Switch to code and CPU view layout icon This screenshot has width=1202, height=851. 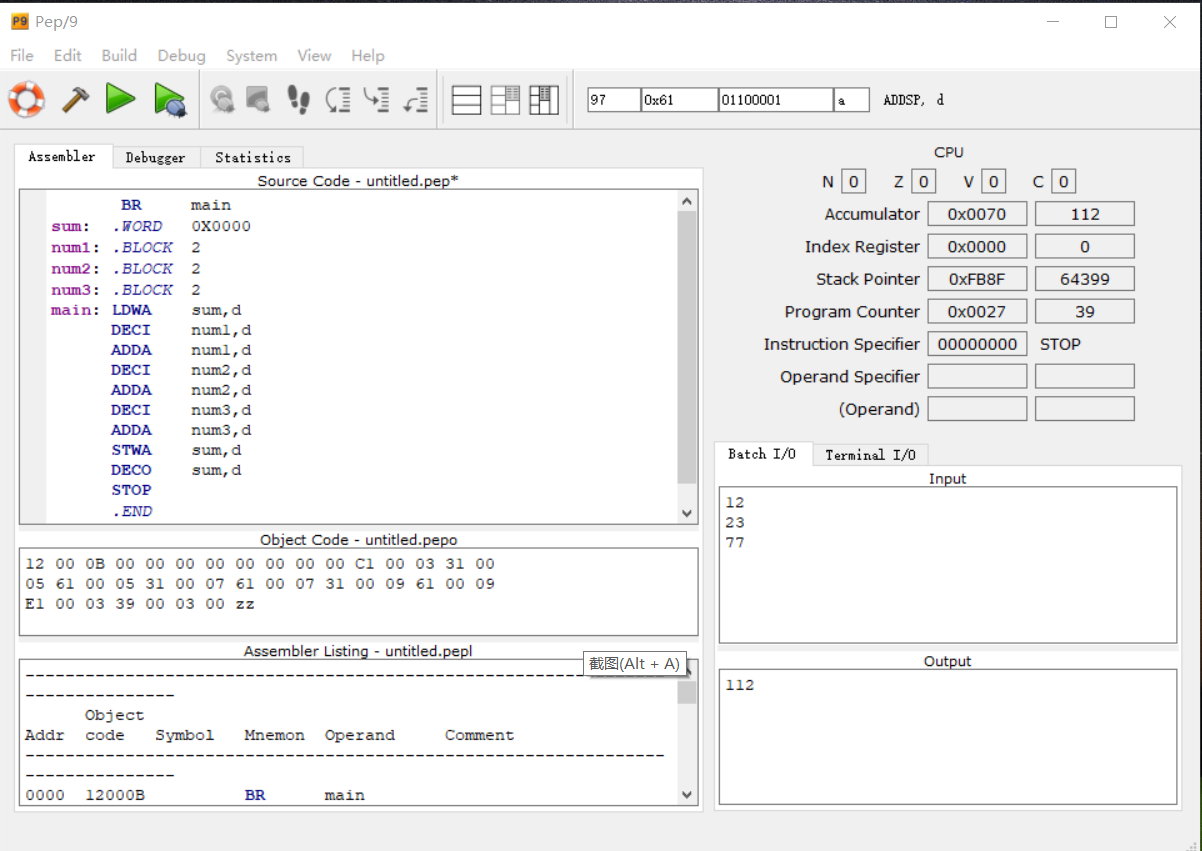[505, 100]
